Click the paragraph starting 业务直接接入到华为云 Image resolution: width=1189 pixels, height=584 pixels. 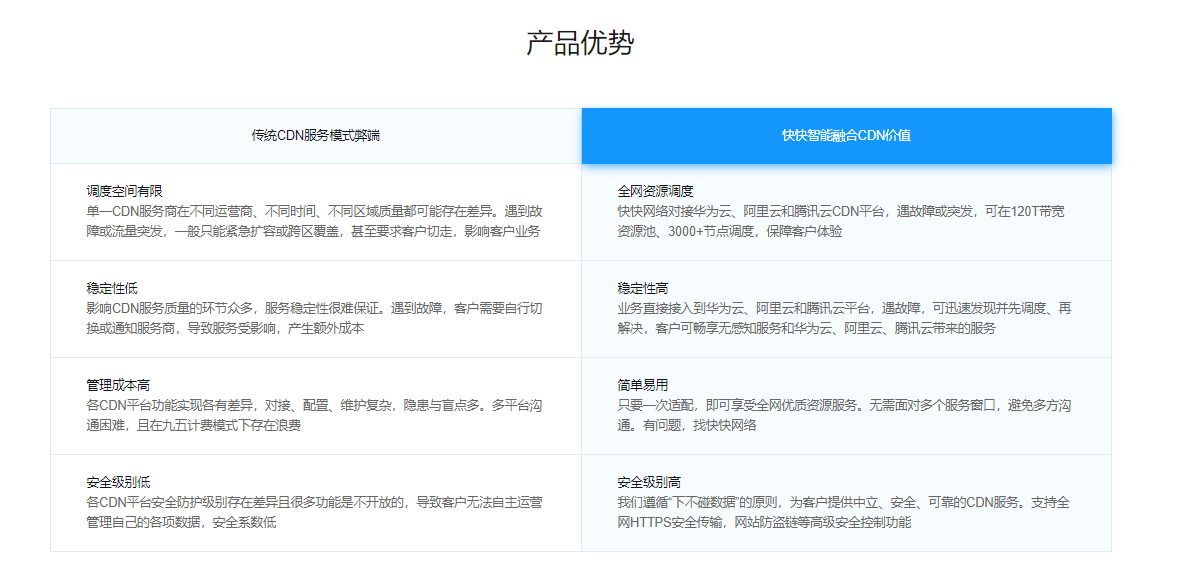click(x=845, y=318)
